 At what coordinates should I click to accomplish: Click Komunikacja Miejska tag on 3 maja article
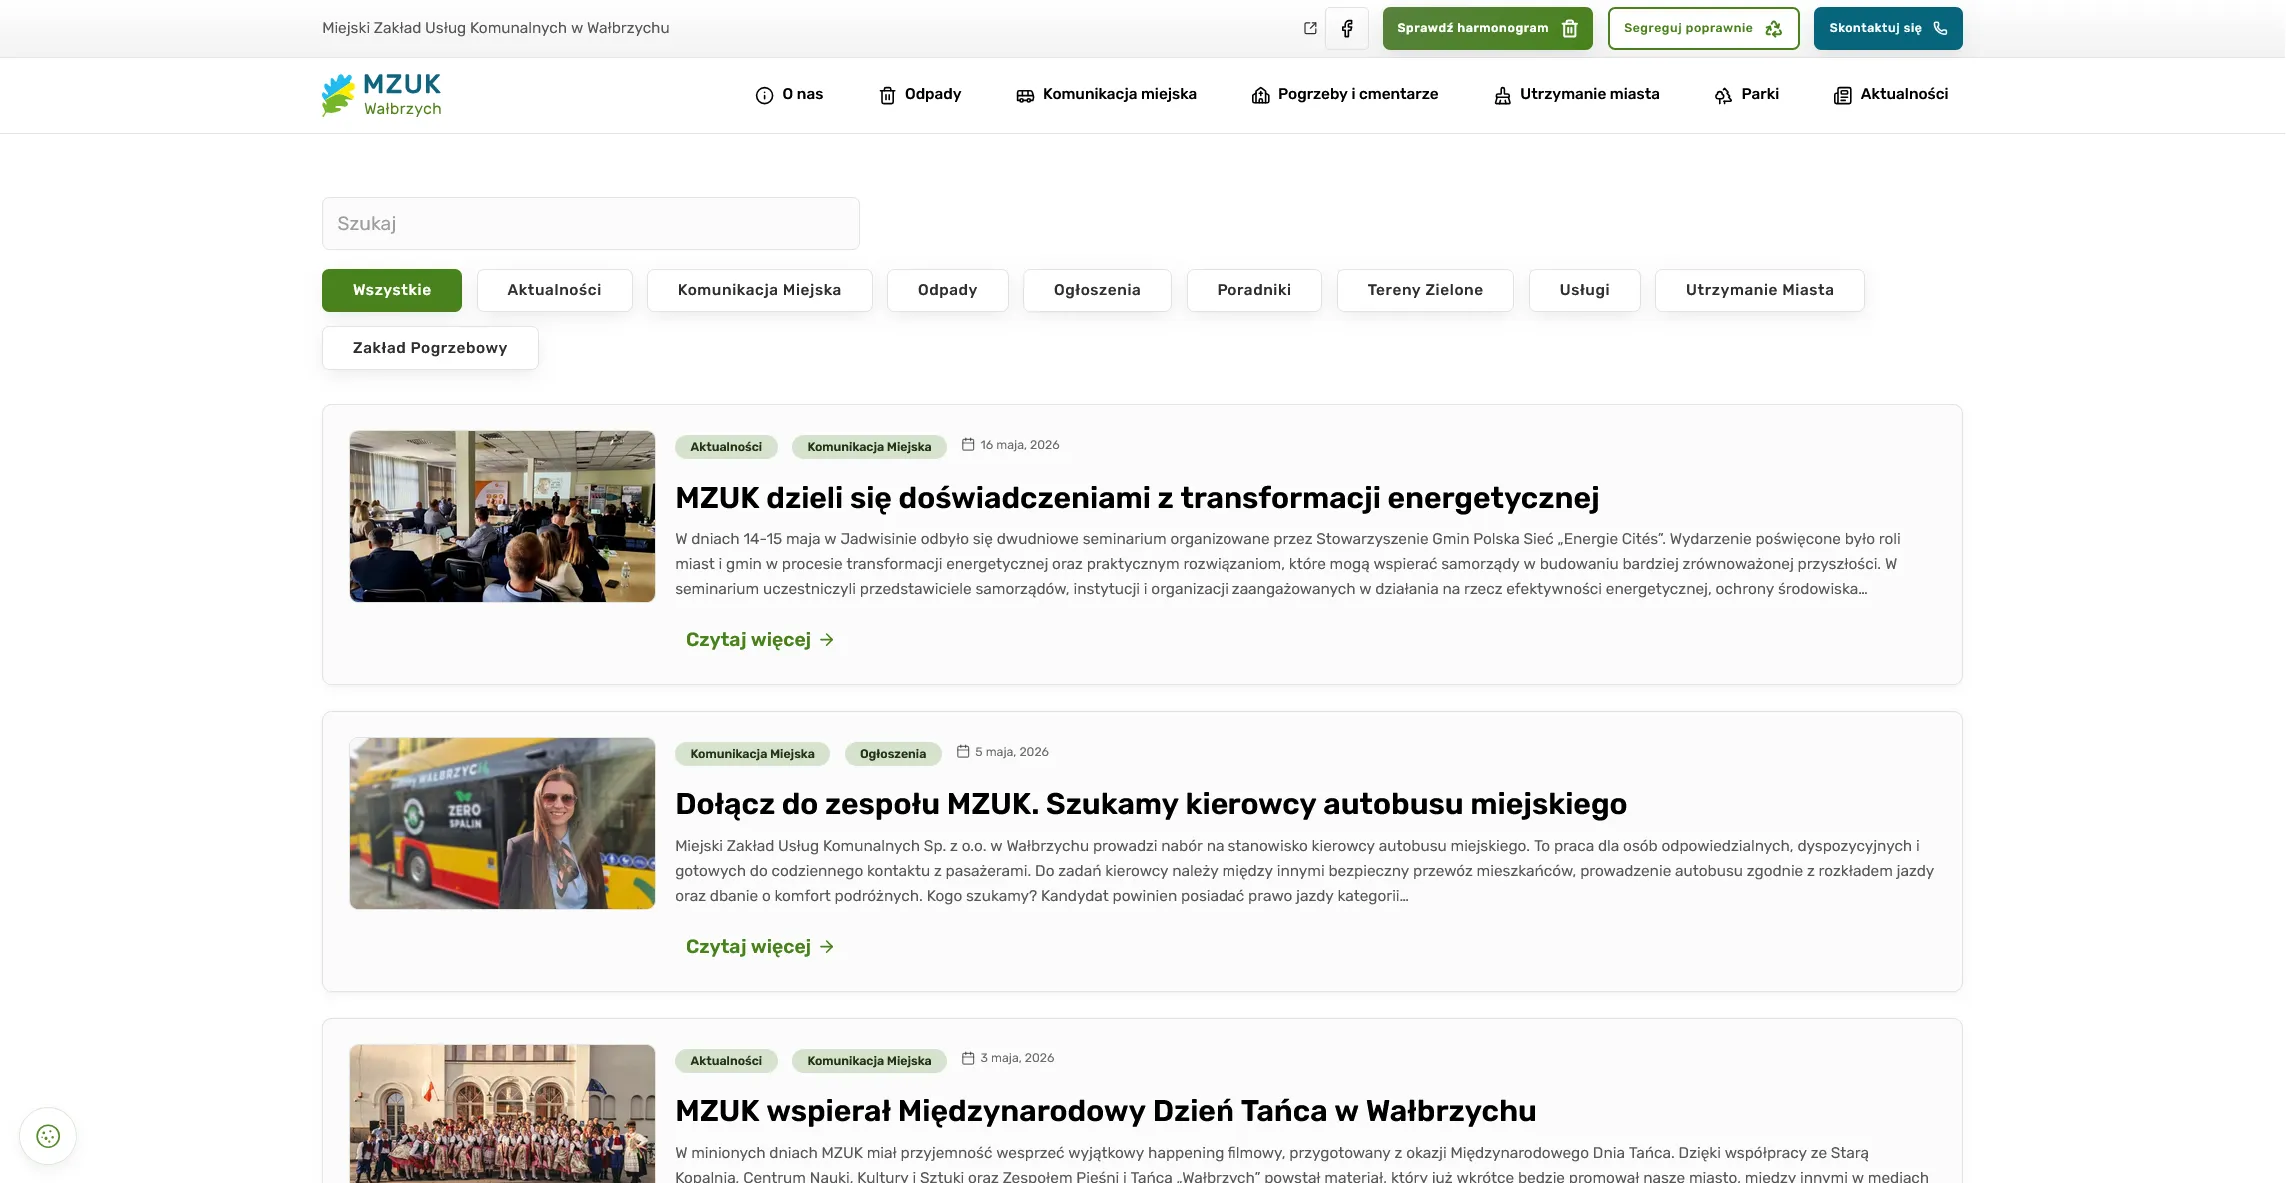[869, 1061]
